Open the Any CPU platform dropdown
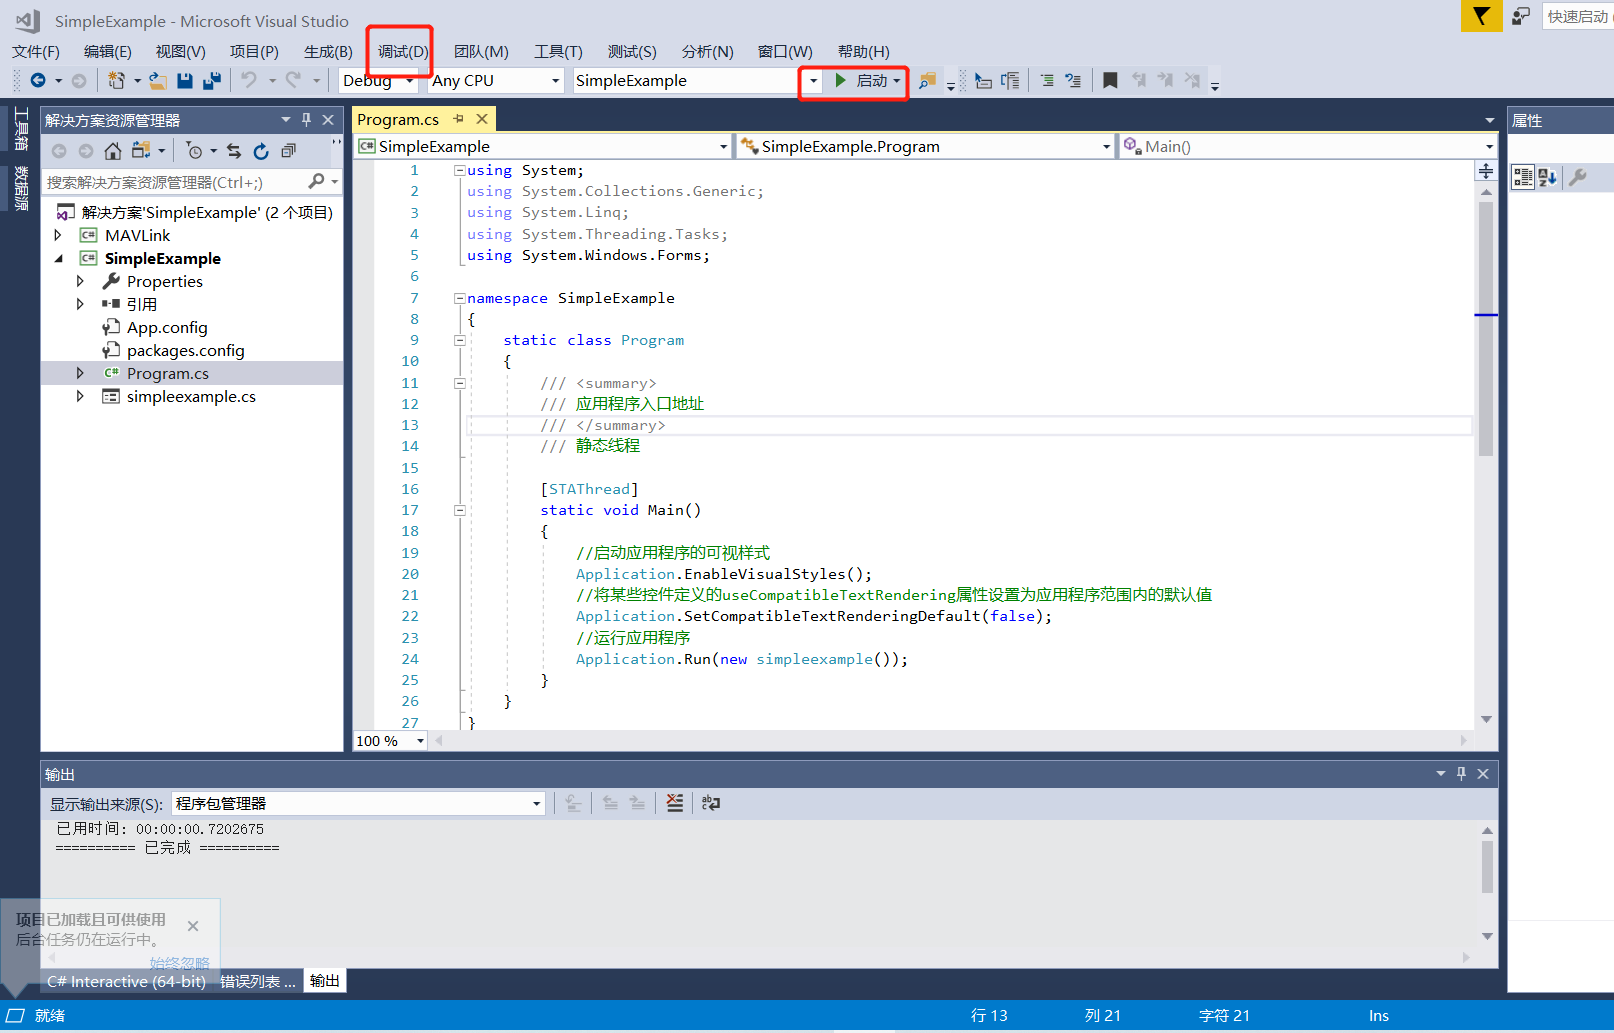 556,80
